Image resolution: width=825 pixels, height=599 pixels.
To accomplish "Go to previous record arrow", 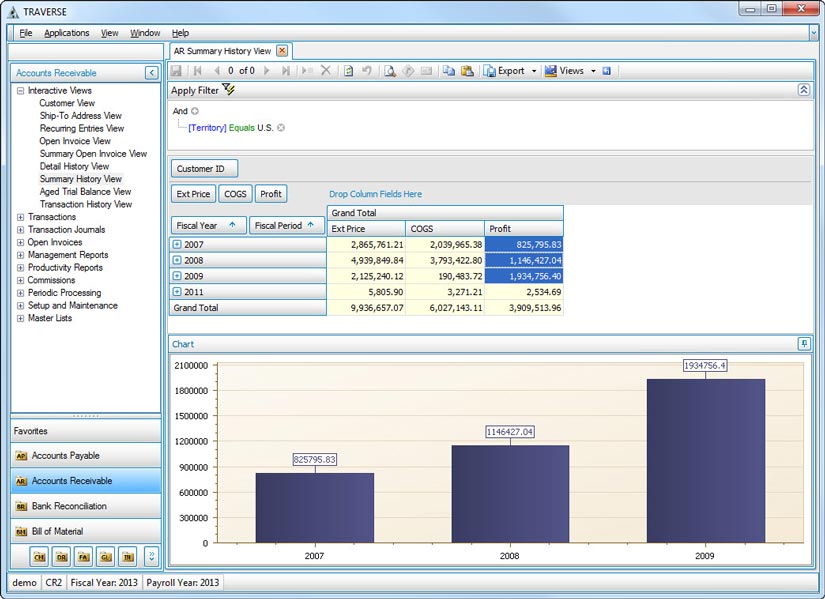I will 216,71.
